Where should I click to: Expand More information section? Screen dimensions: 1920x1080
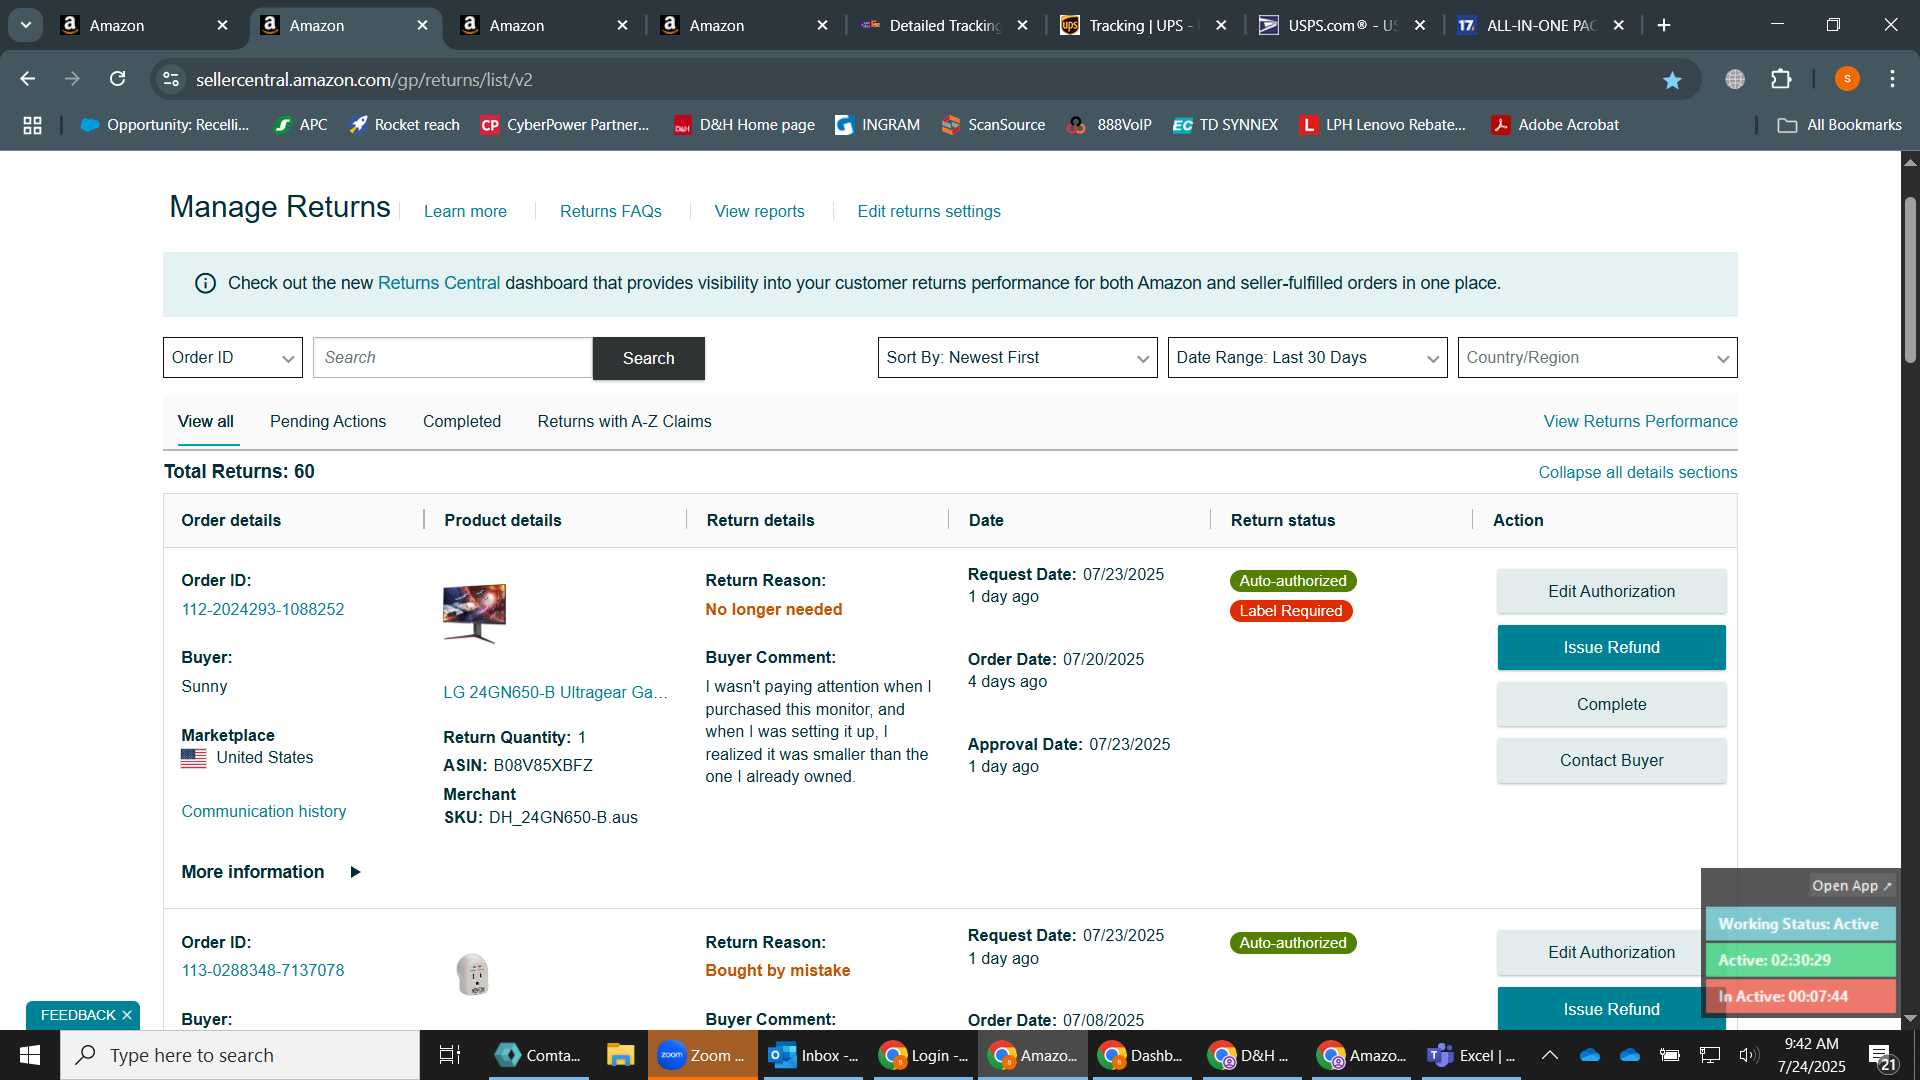tap(271, 872)
